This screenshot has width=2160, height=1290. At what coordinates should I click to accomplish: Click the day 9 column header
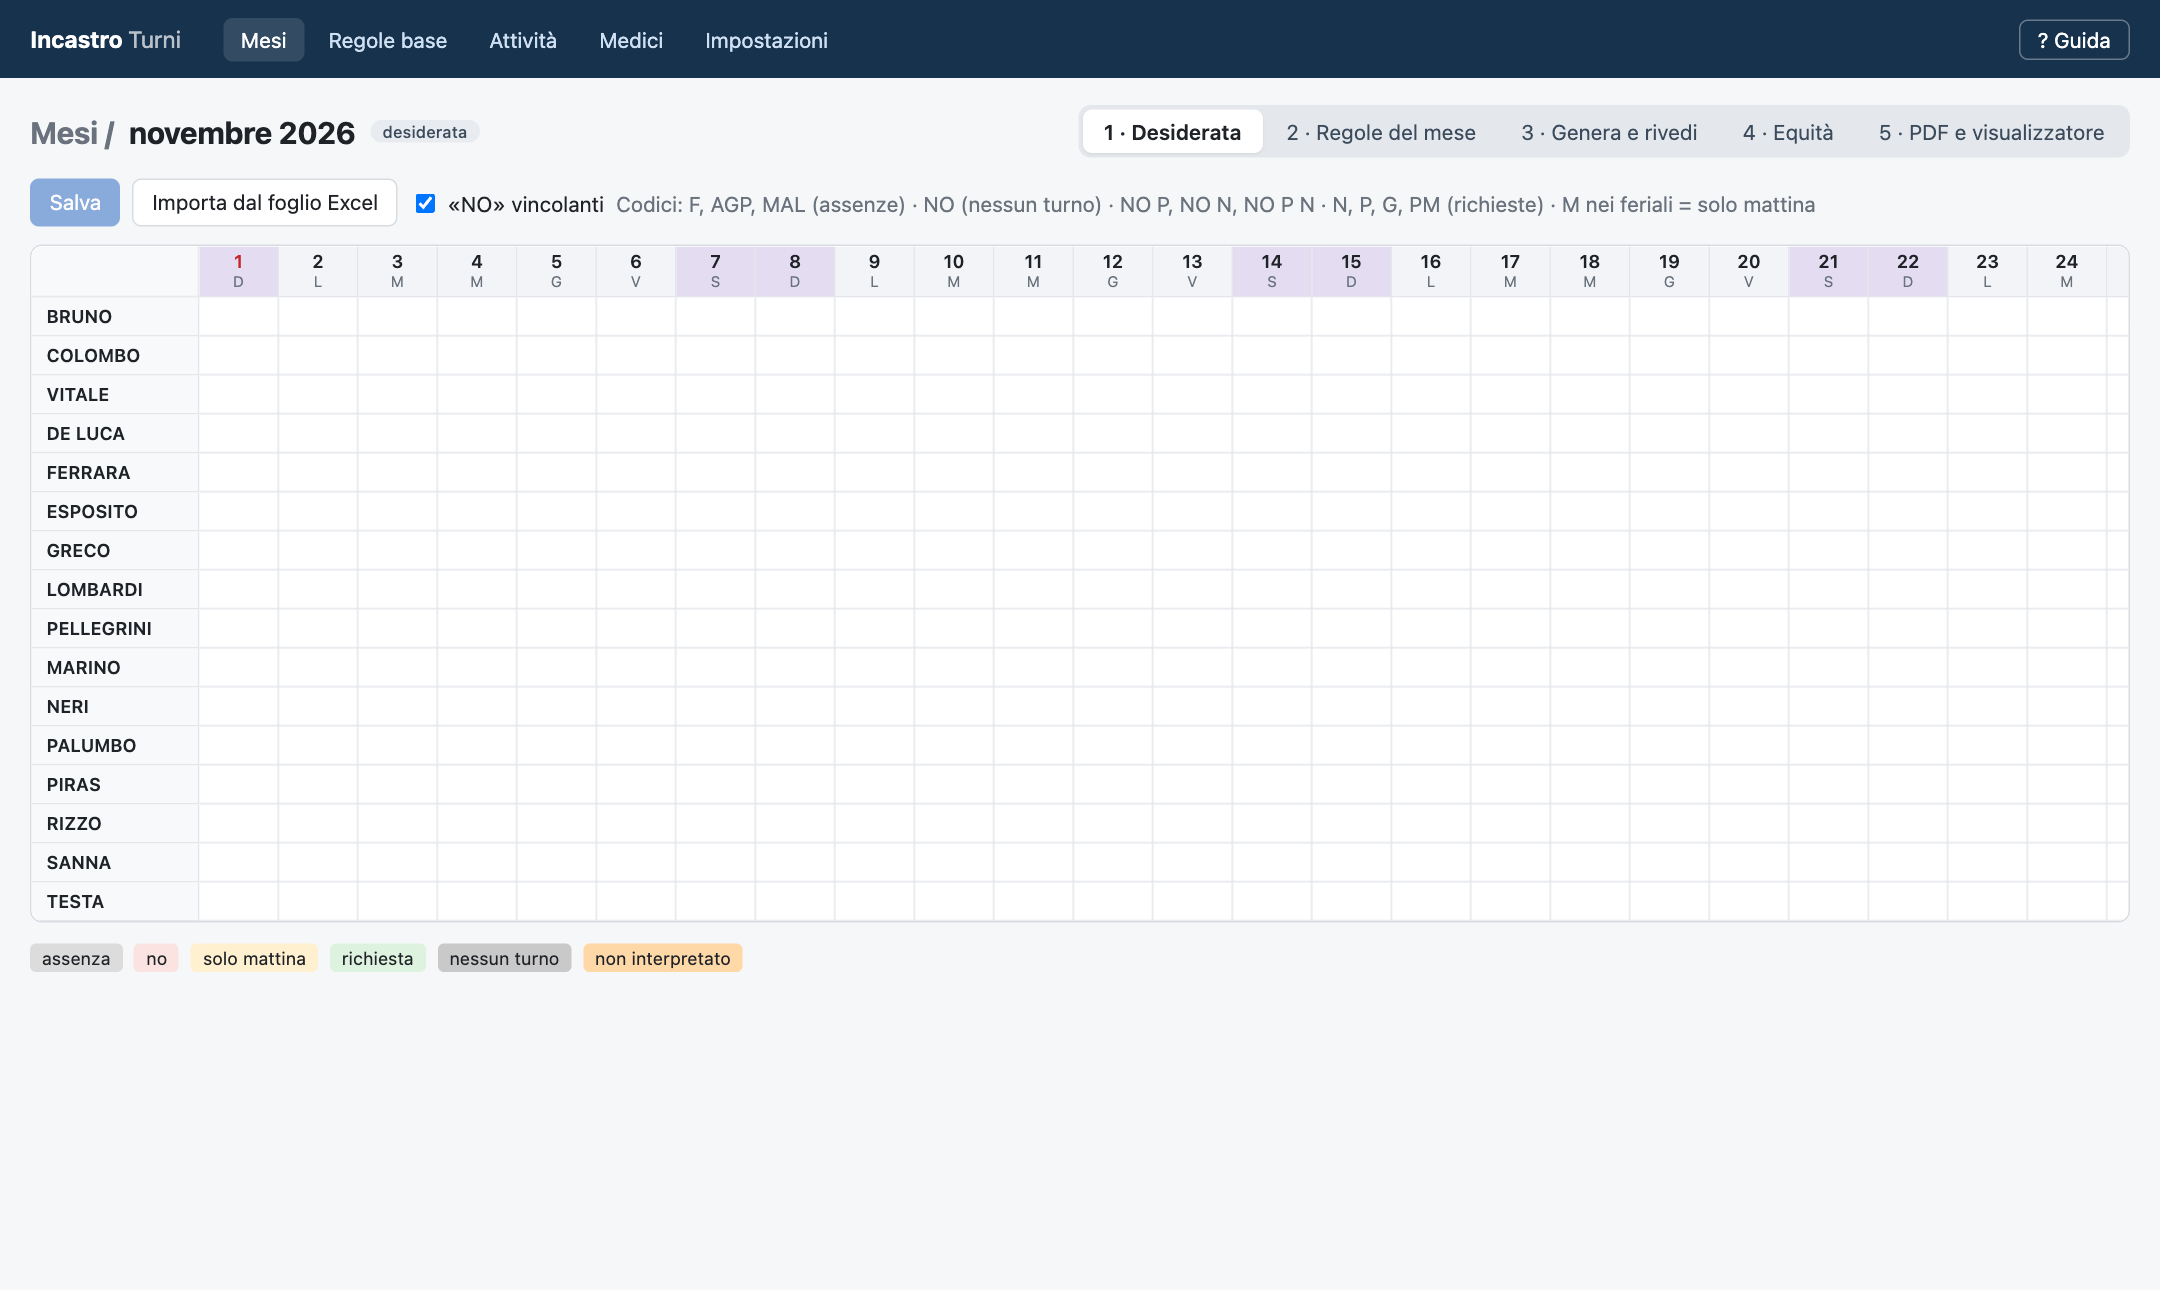(874, 271)
